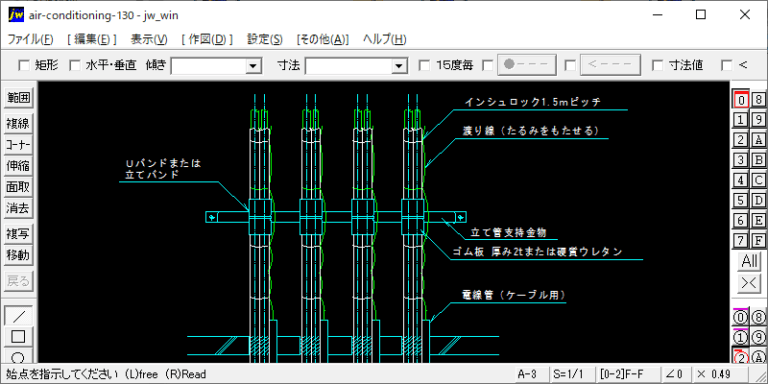Select layer F button
The height and width of the screenshot is (384, 768).
(x=758, y=240)
